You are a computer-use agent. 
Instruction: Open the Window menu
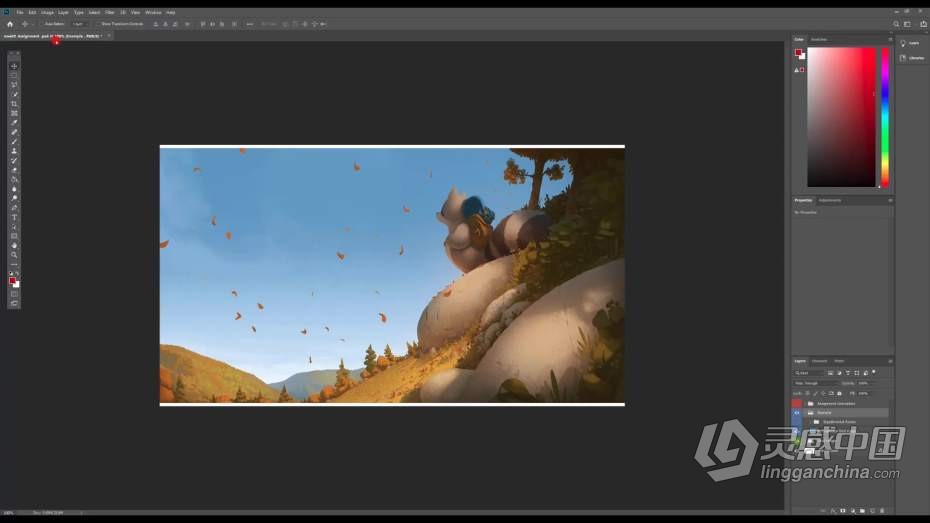(153, 12)
